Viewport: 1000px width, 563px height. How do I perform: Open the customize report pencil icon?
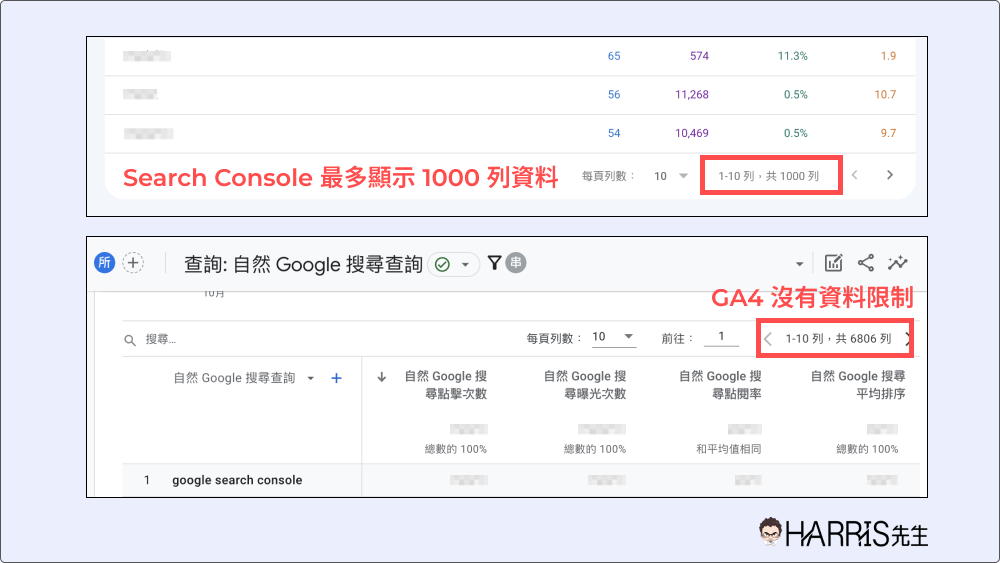pos(833,263)
